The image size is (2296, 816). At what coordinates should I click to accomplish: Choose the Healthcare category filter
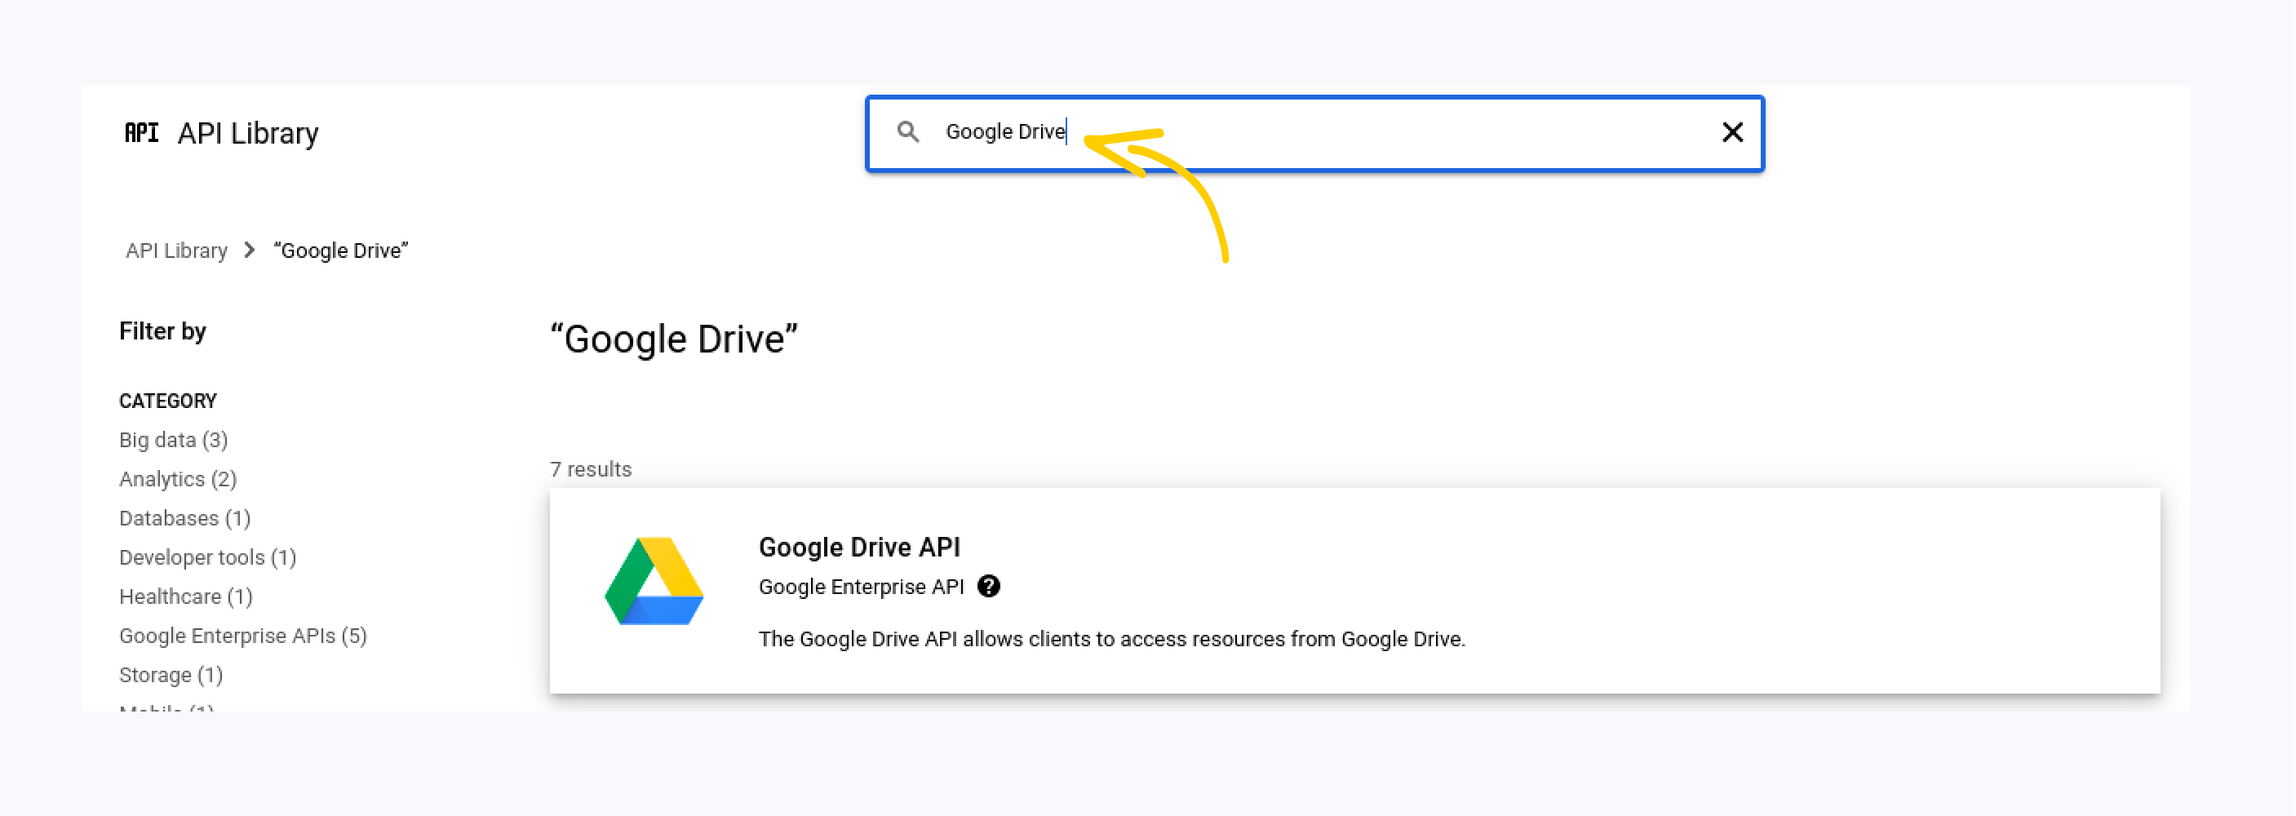coord(186,597)
